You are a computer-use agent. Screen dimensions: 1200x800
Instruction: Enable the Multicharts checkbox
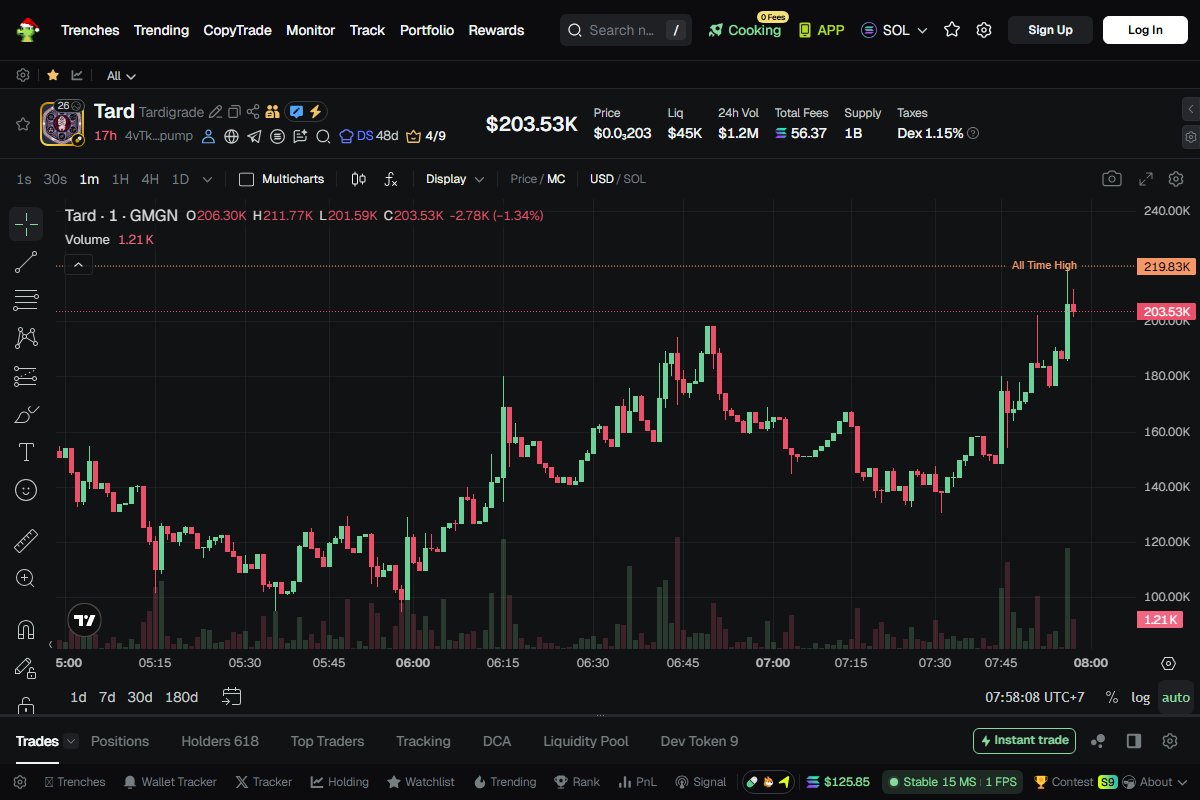coord(247,179)
